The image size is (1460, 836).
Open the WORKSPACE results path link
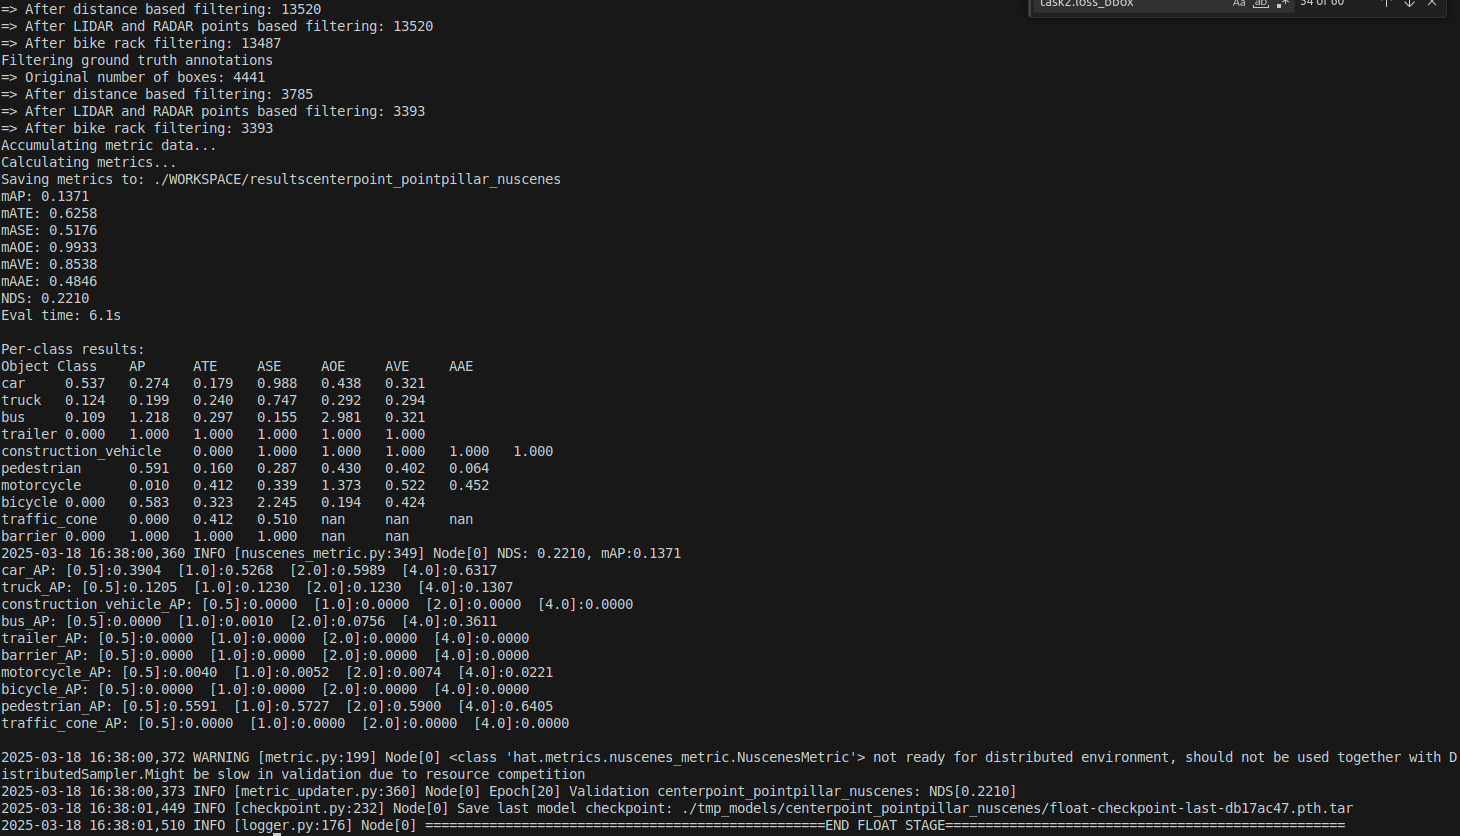[x=357, y=180]
